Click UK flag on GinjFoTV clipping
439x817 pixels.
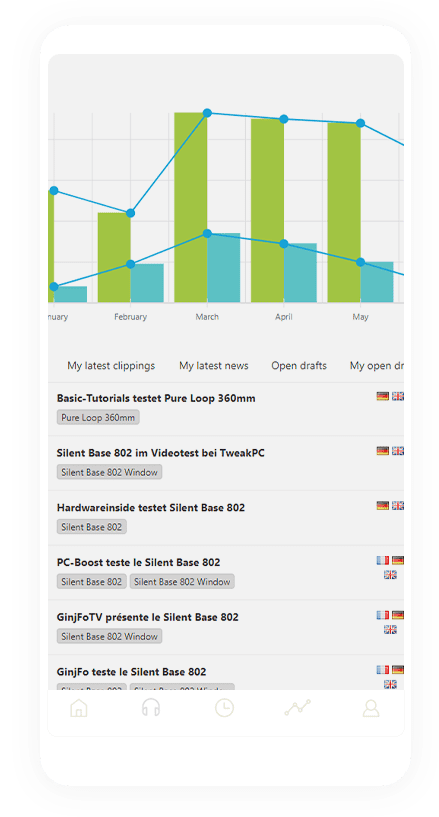pos(390,629)
